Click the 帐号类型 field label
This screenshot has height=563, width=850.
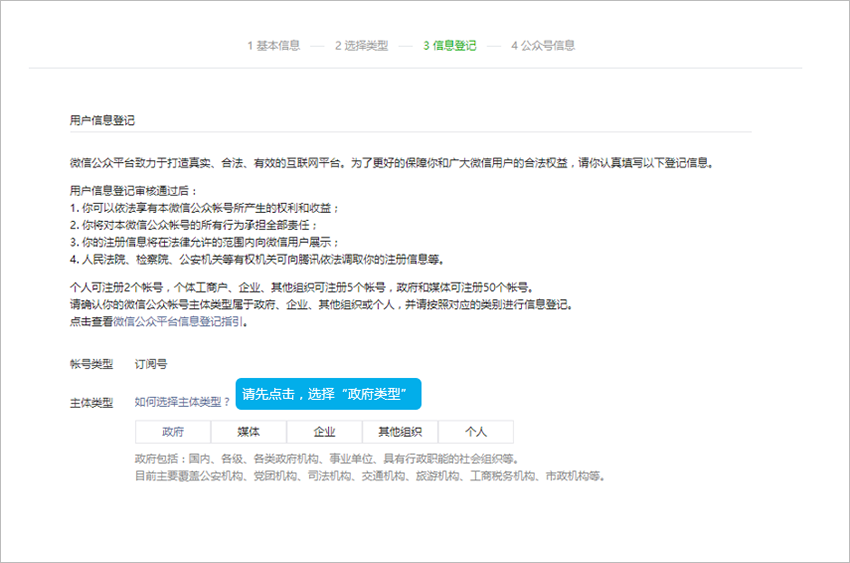[x=92, y=364]
